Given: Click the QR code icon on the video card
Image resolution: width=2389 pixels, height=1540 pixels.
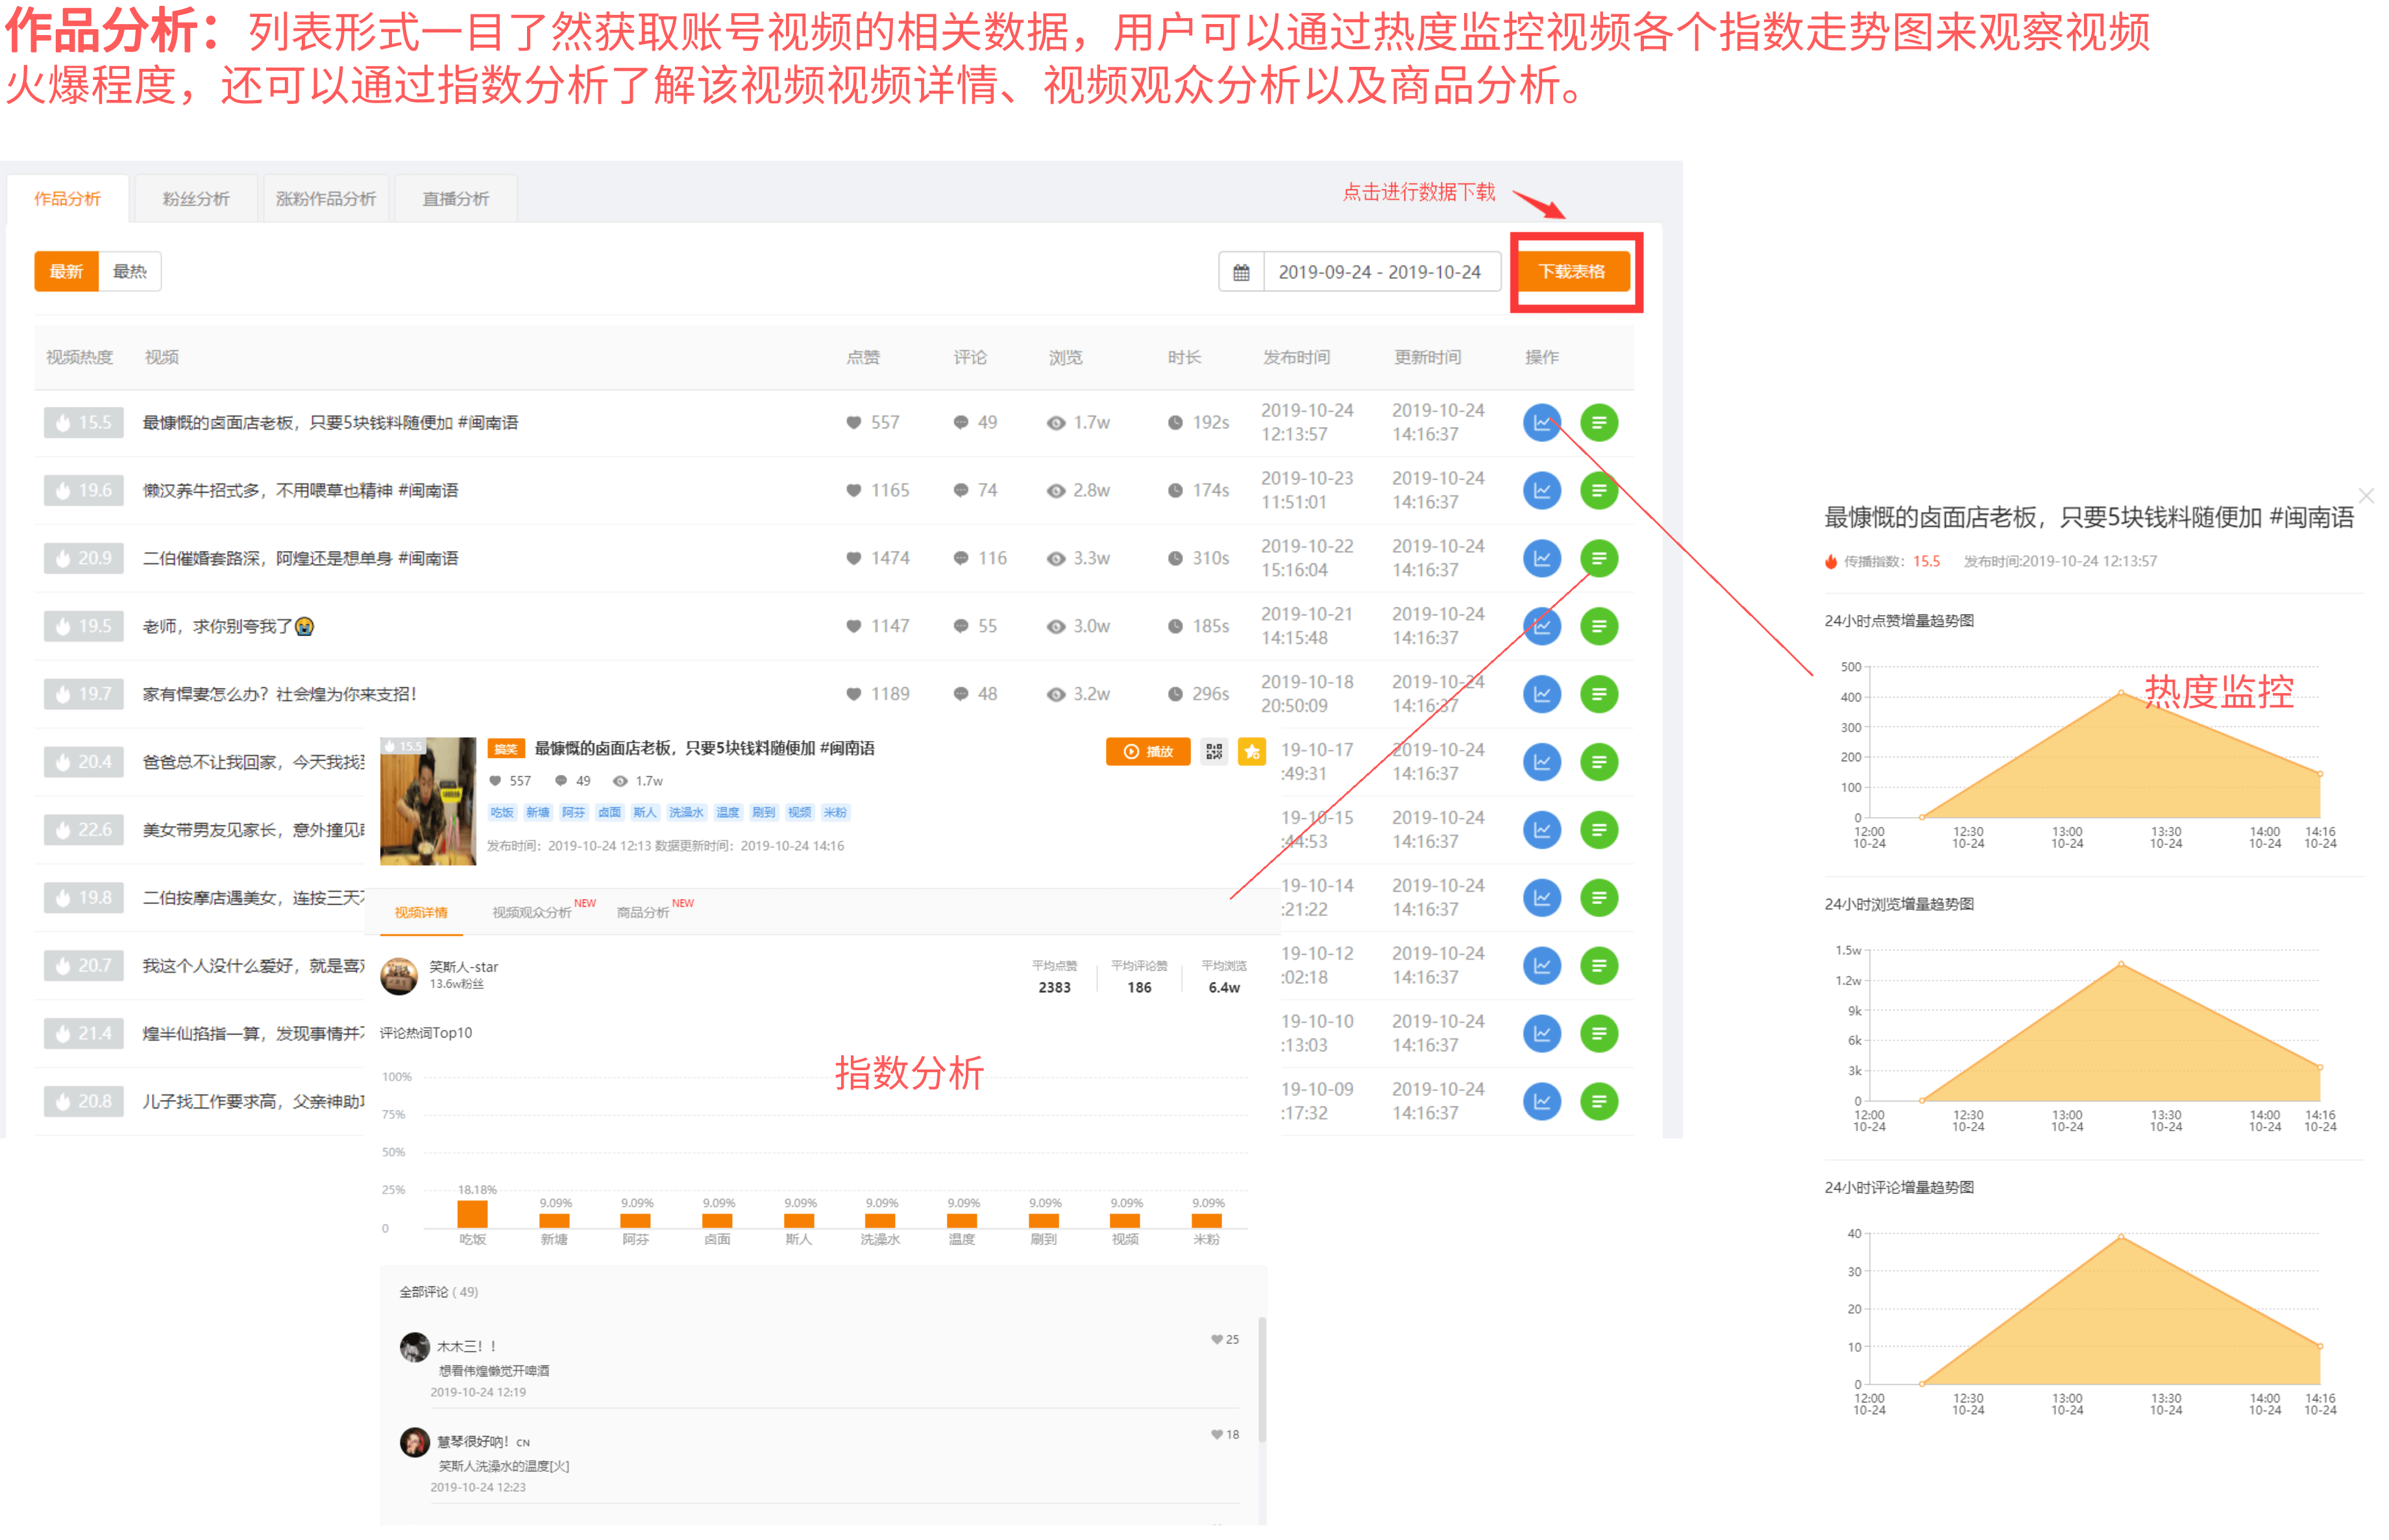Looking at the screenshot, I should pos(1216,751).
